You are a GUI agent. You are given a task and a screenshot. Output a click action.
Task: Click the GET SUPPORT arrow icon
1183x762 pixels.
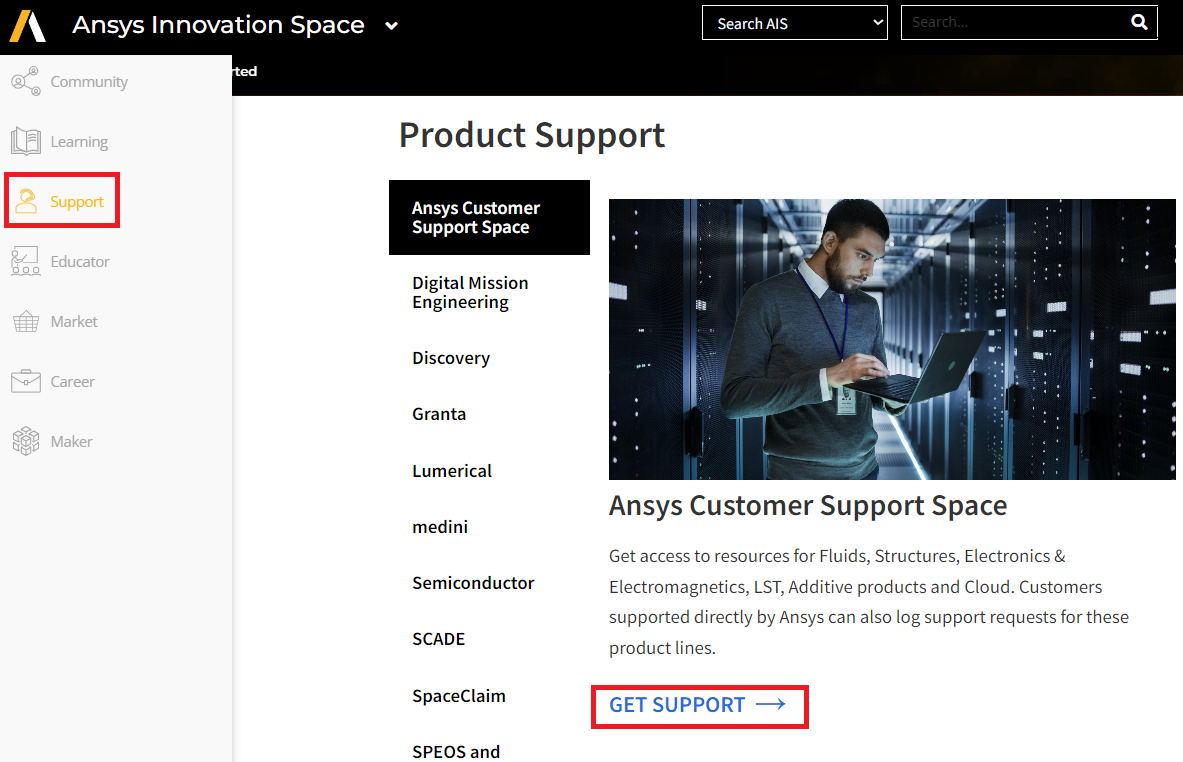point(770,705)
